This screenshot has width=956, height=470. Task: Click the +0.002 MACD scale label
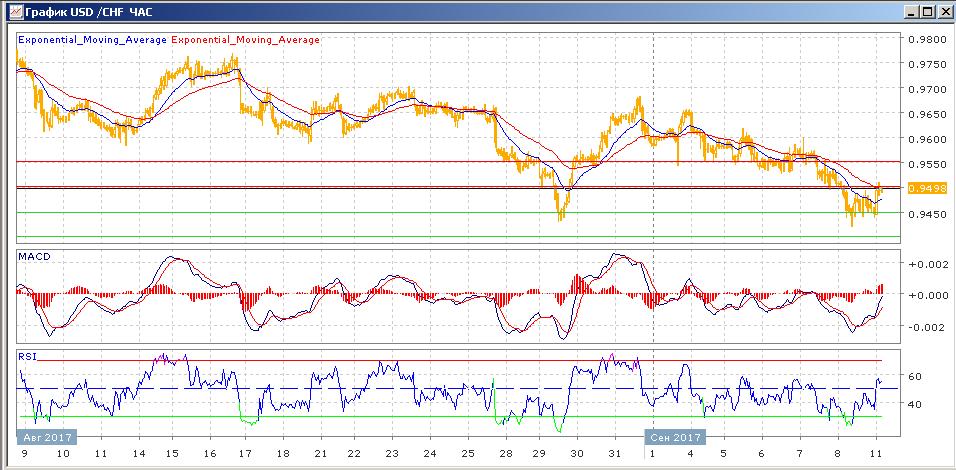coord(923,264)
